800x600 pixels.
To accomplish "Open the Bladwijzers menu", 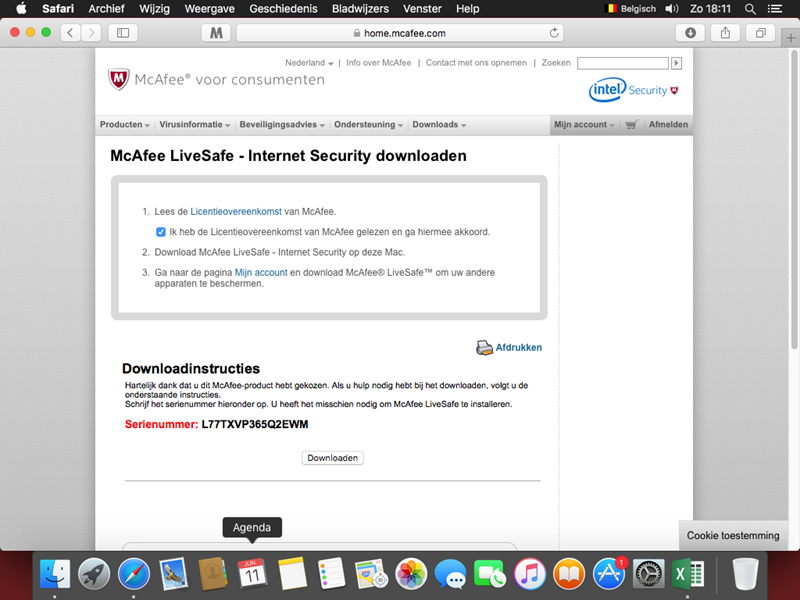I will pyautogui.click(x=360, y=9).
